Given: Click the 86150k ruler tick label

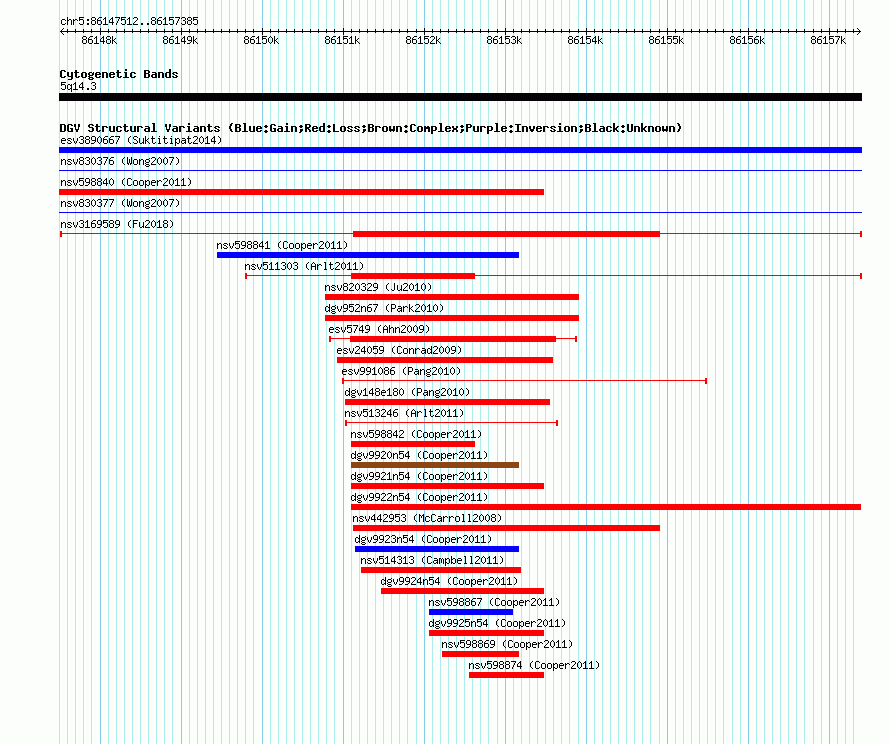Looking at the screenshot, I should click(261, 40).
